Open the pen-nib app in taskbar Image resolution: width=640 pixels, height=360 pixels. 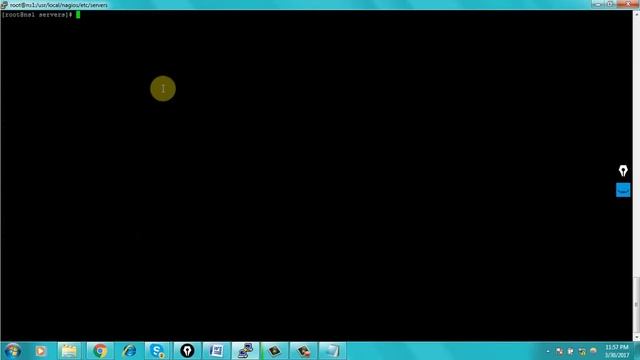[x=187, y=351]
